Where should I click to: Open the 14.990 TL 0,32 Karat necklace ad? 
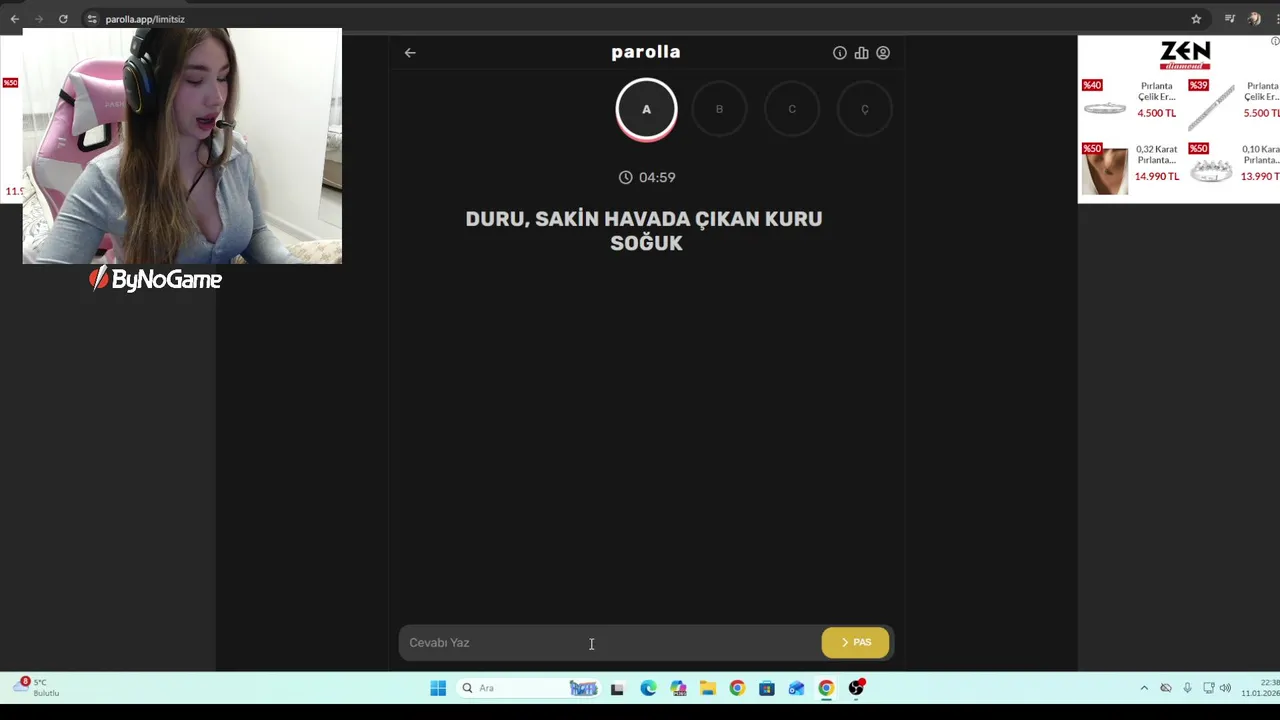[x=1130, y=168]
